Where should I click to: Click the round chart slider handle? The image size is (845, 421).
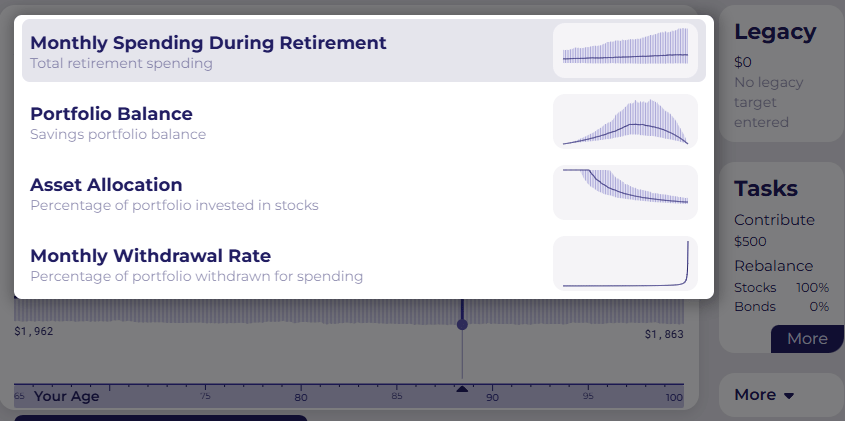pos(462,324)
